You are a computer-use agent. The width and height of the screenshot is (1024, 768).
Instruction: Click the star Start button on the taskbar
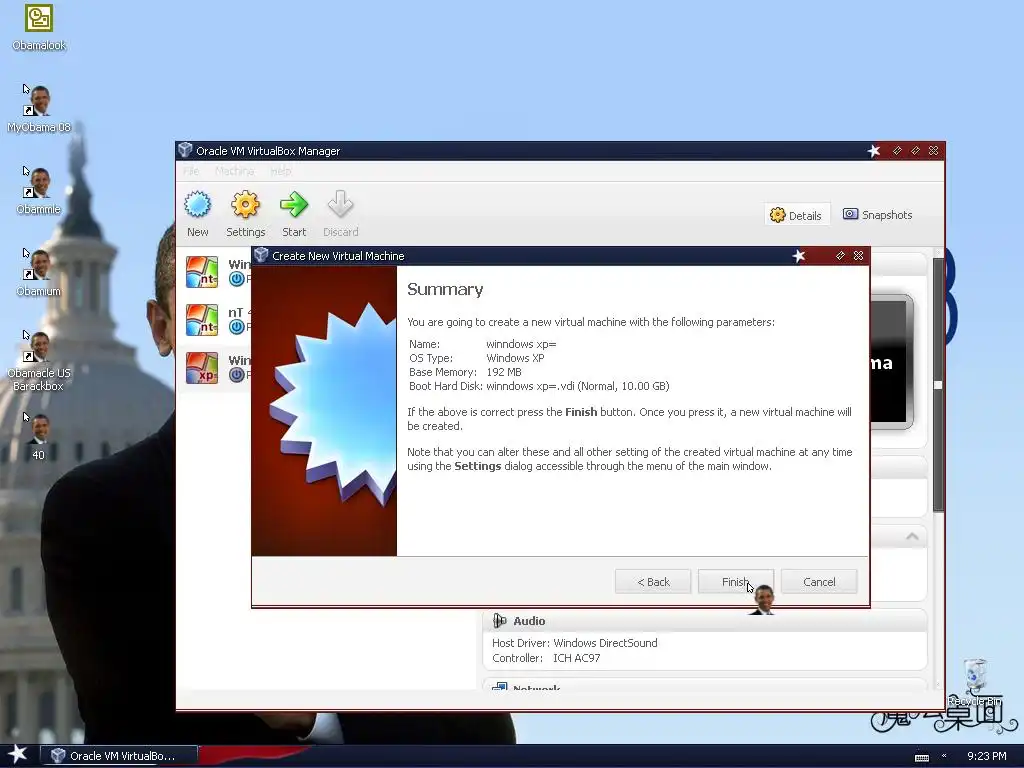(18, 754)
